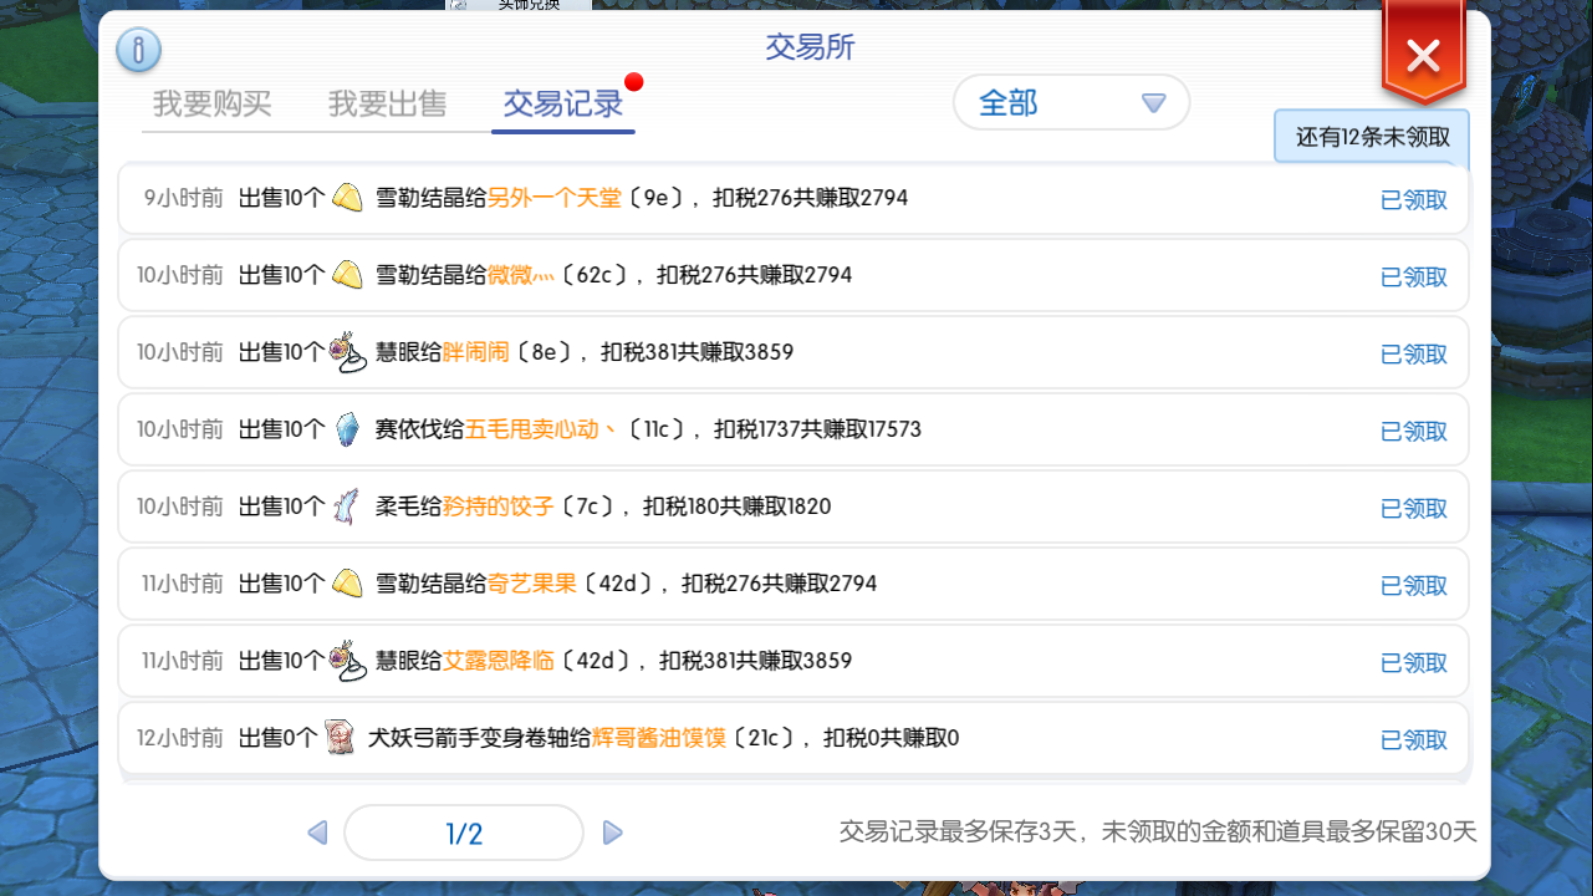Click player name 另外一个天堂

554,198
